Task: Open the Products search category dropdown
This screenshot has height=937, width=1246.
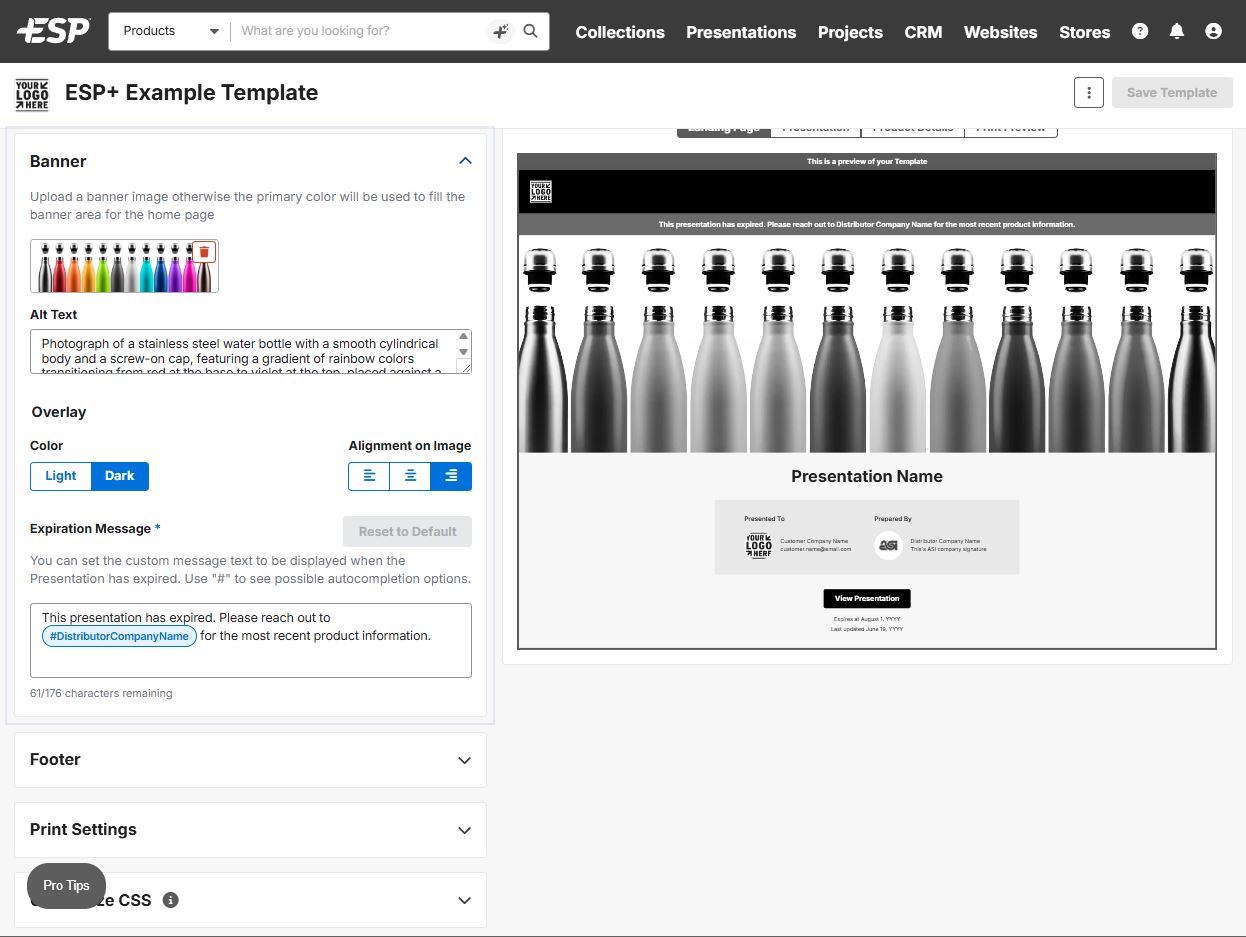Action: 170,31
